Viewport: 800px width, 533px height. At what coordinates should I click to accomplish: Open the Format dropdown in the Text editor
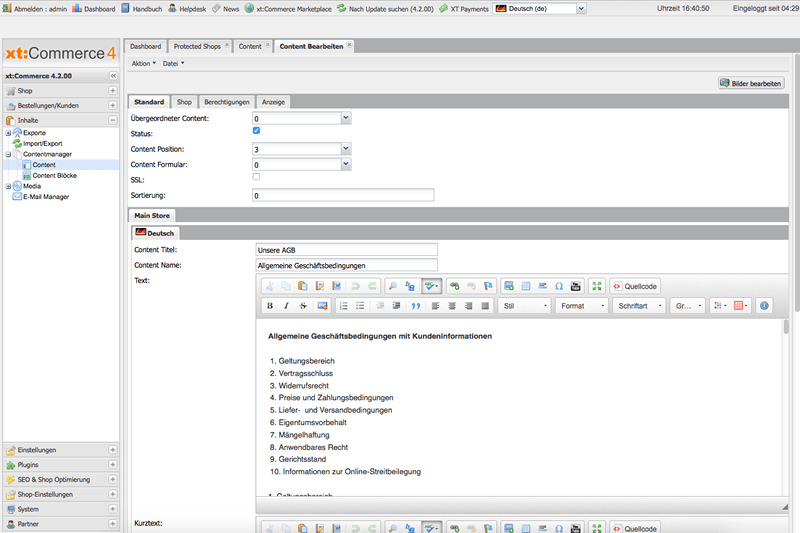click(x=582, y=306)
